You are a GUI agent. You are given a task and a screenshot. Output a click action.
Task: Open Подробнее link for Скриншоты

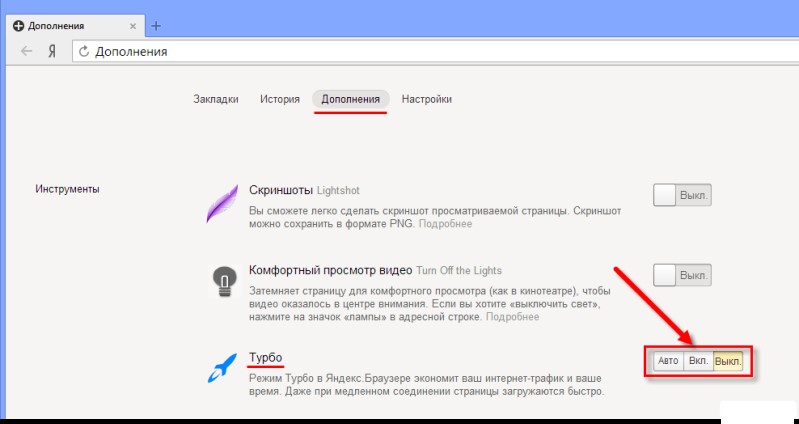coord(445,224)
